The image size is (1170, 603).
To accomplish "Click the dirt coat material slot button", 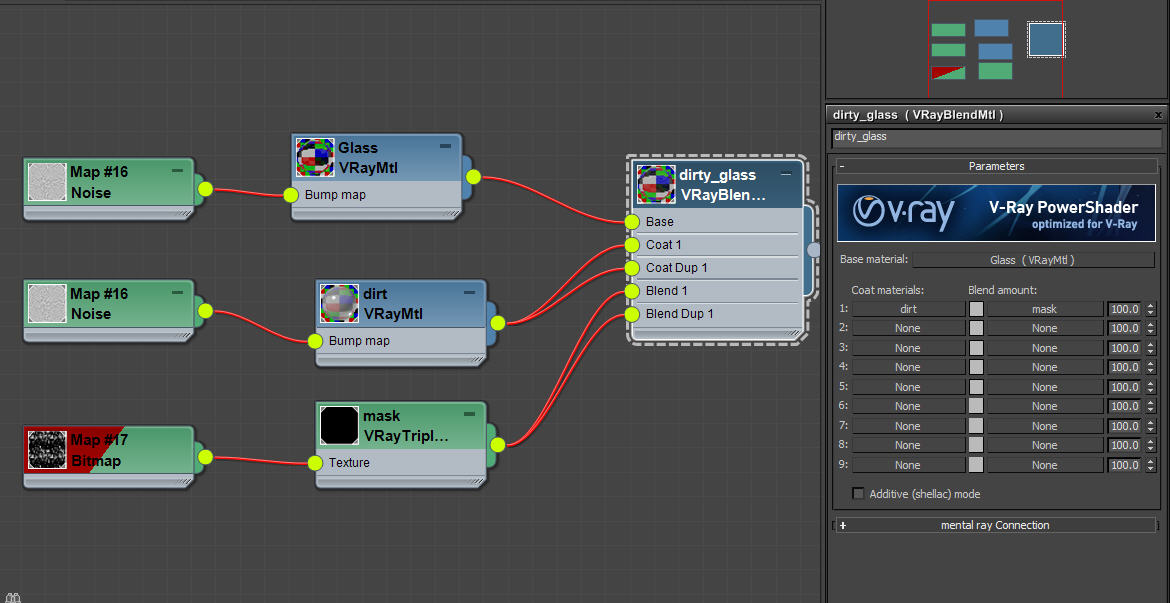I will pyautogui.click(x=908, y=308).
